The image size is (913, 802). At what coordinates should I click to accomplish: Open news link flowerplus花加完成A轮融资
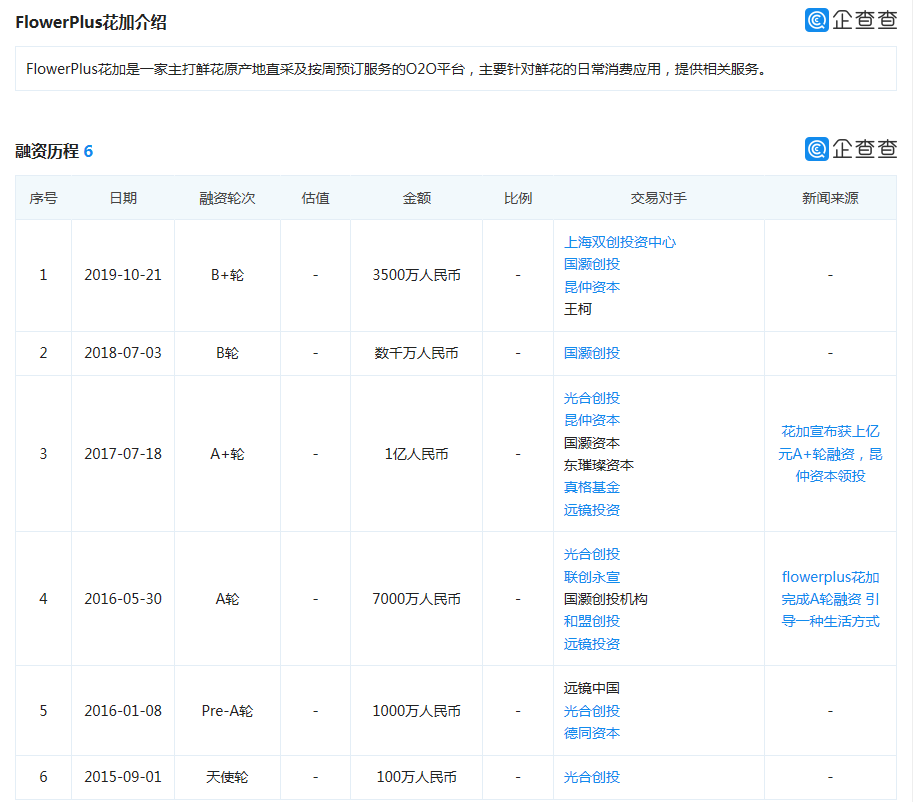(x=830, y=599)
